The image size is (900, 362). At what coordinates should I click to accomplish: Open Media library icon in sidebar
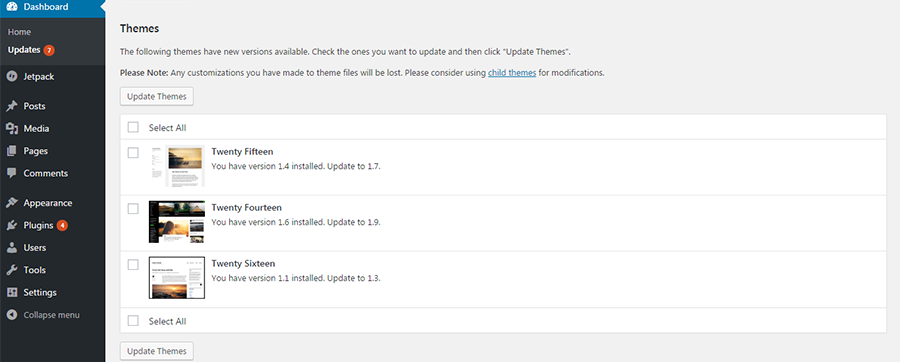(x=11, y=129)
